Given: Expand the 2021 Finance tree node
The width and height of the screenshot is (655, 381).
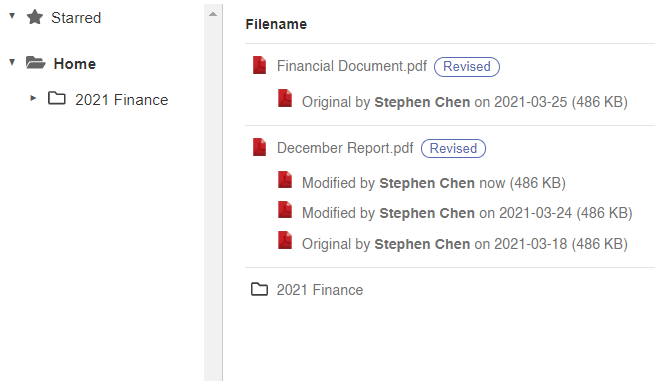Looking at the screenshot, I should 33,99.
